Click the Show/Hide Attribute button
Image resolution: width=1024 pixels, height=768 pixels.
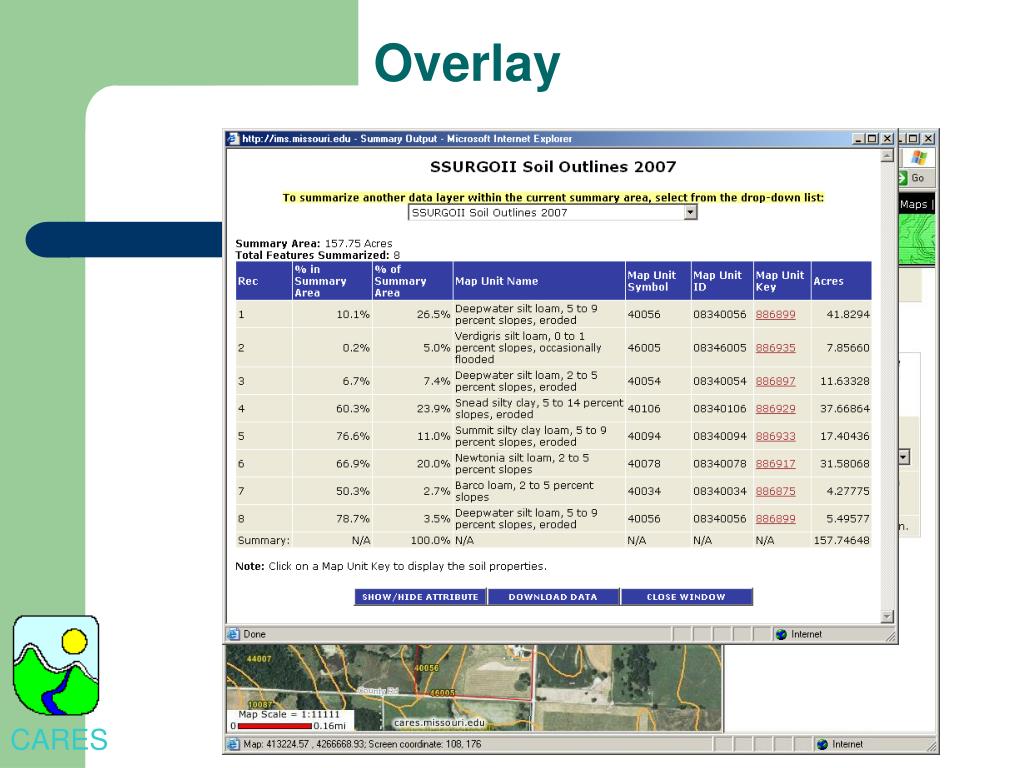[x=421, y=597]
